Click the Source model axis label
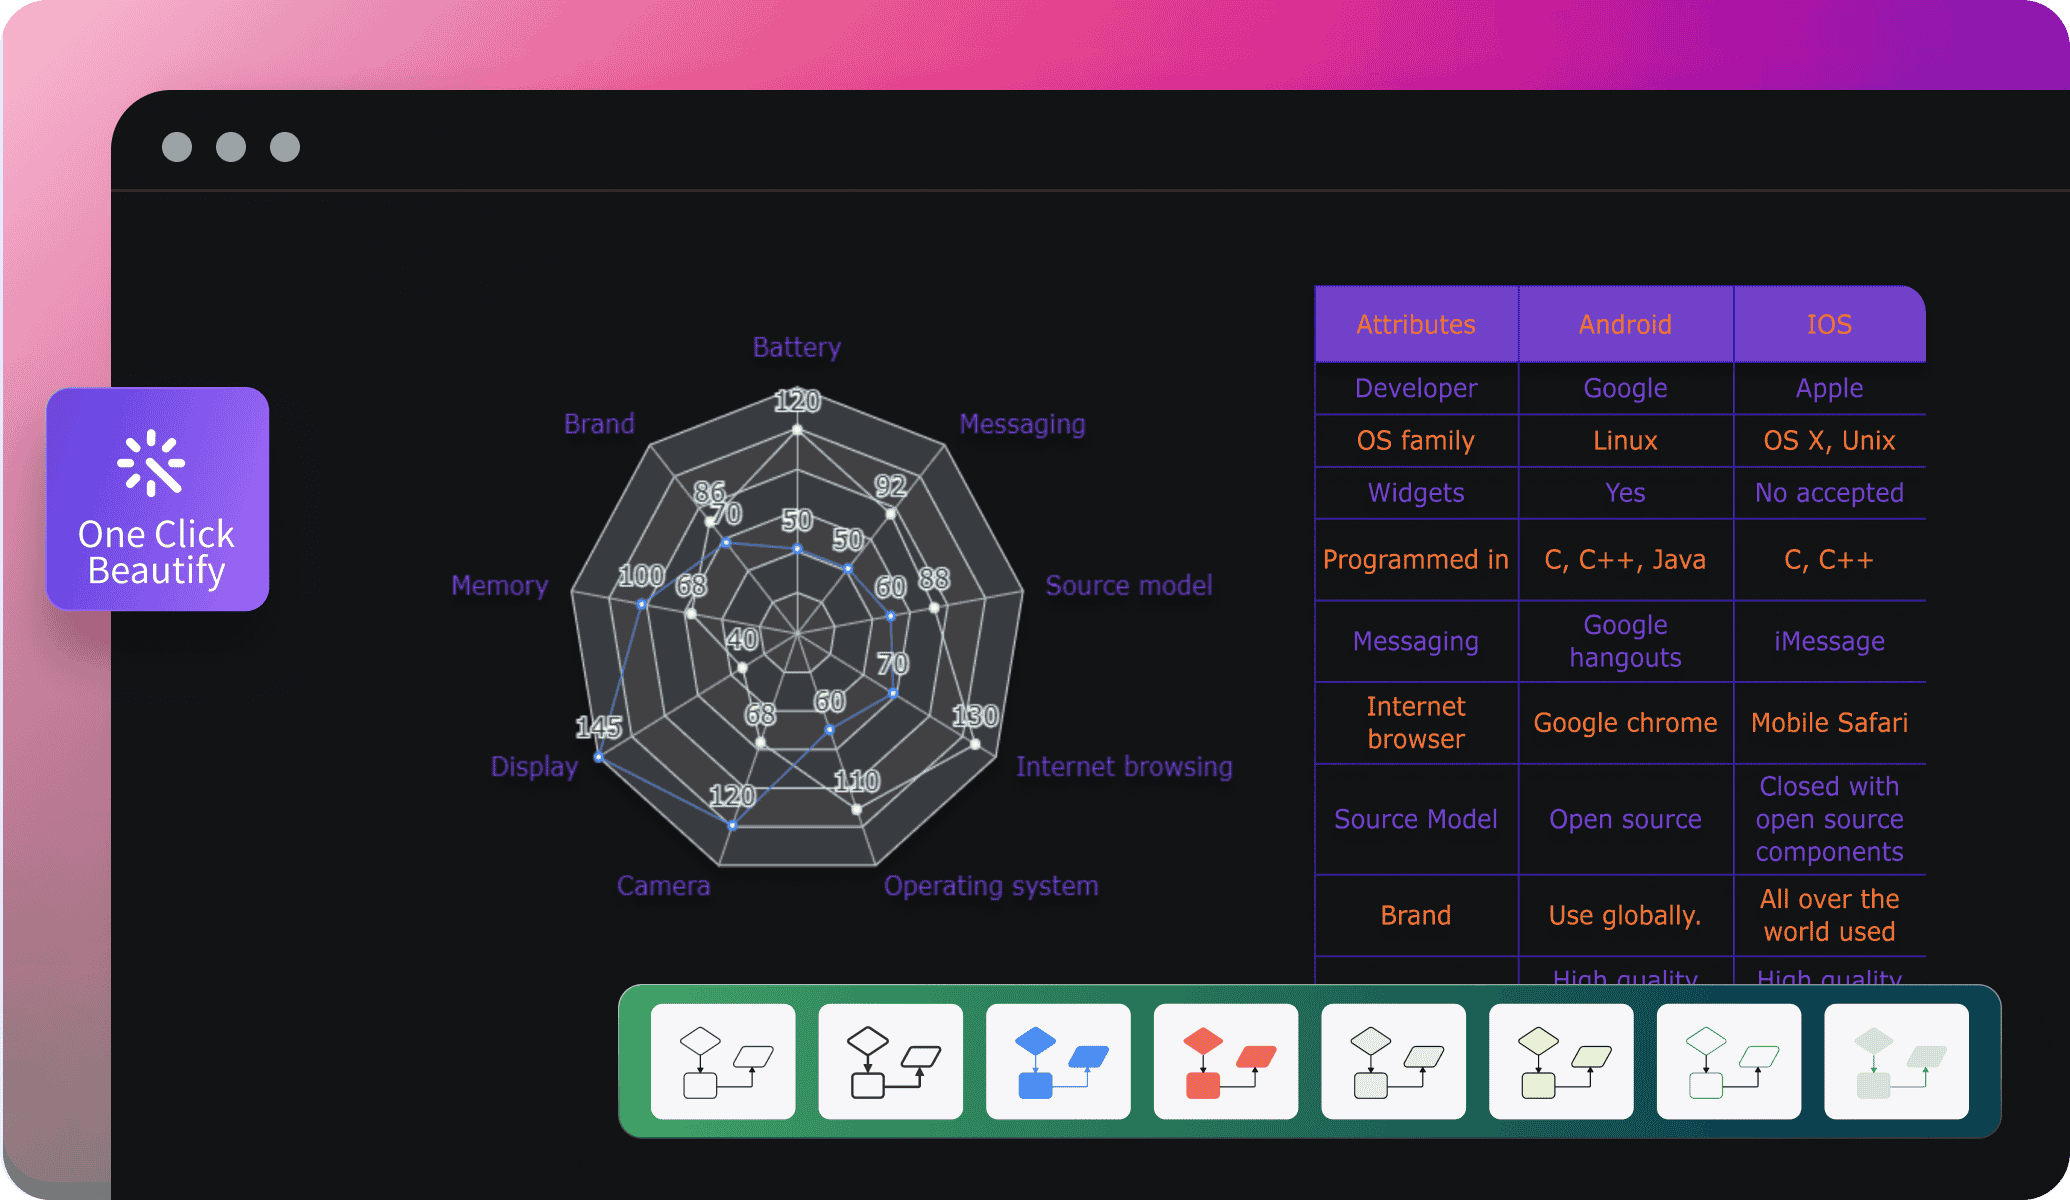The height and width of the screenshot is (1200, 2070). click(1129, 585)
